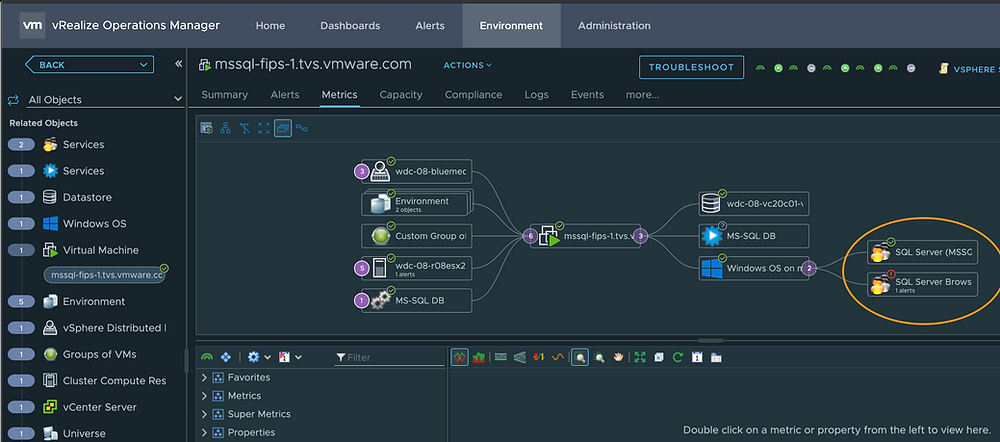
Task: Open Administration in top navigation
Action: pos(614,26)
